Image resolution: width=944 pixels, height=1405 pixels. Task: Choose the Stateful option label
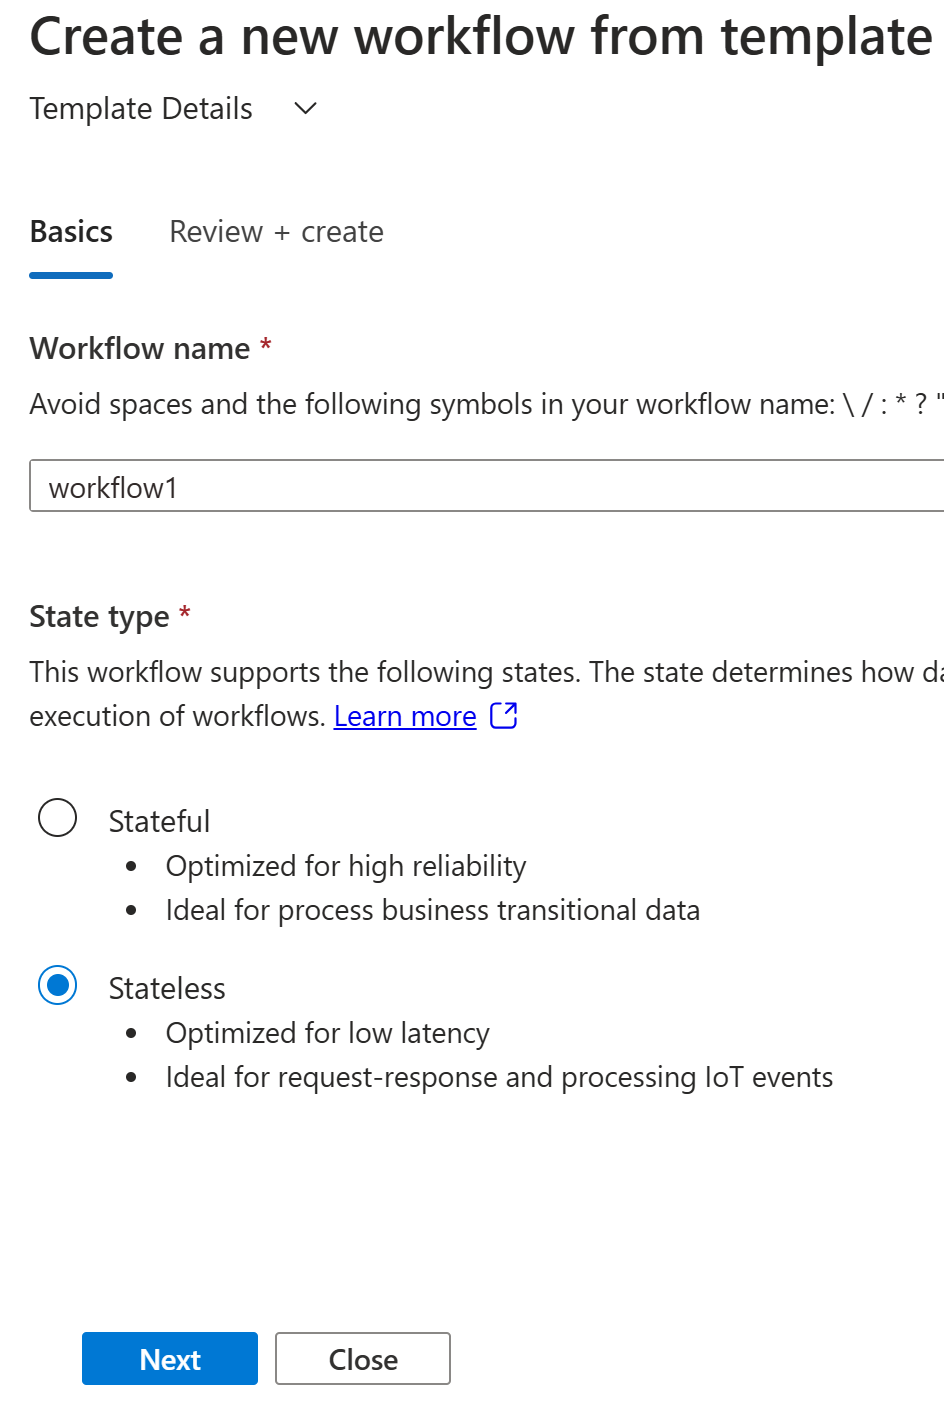click(159, 821)
